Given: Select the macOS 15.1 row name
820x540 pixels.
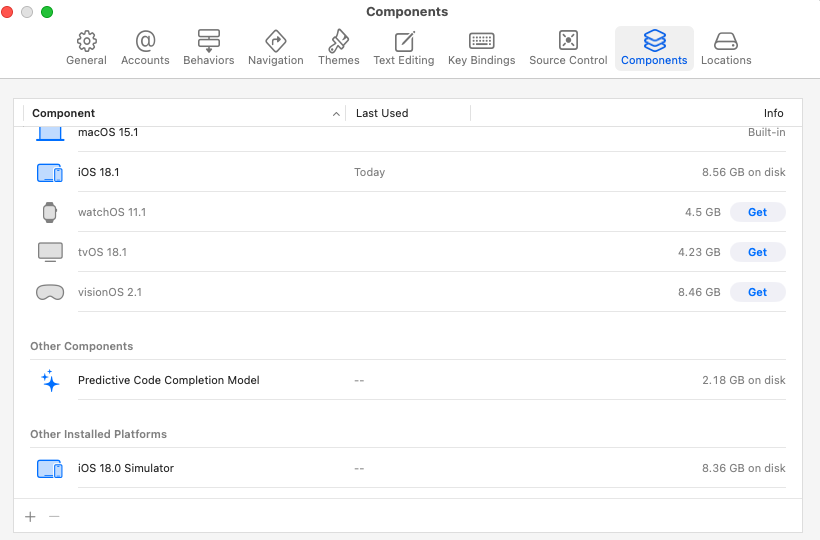Looking at the screenshot, I should (108, 132).
